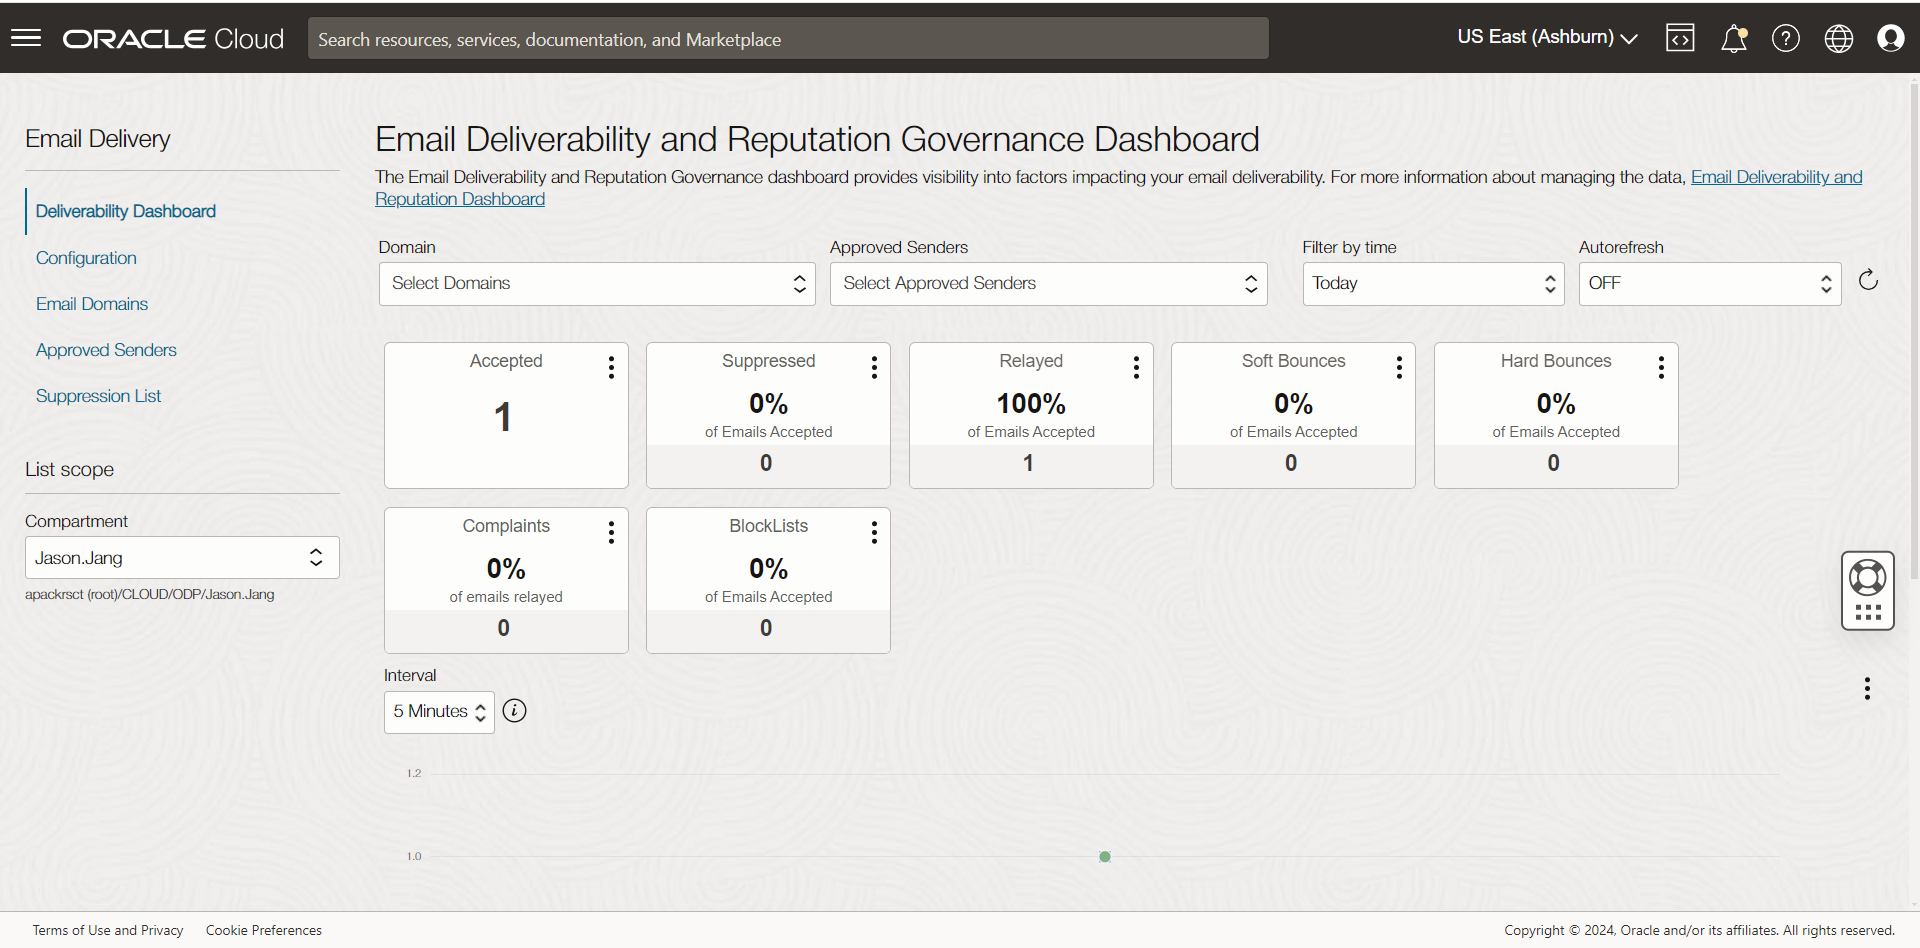Go to Configuration in sidebar
The width and height of the screenshot is (1920, 948).
point(86,258)
